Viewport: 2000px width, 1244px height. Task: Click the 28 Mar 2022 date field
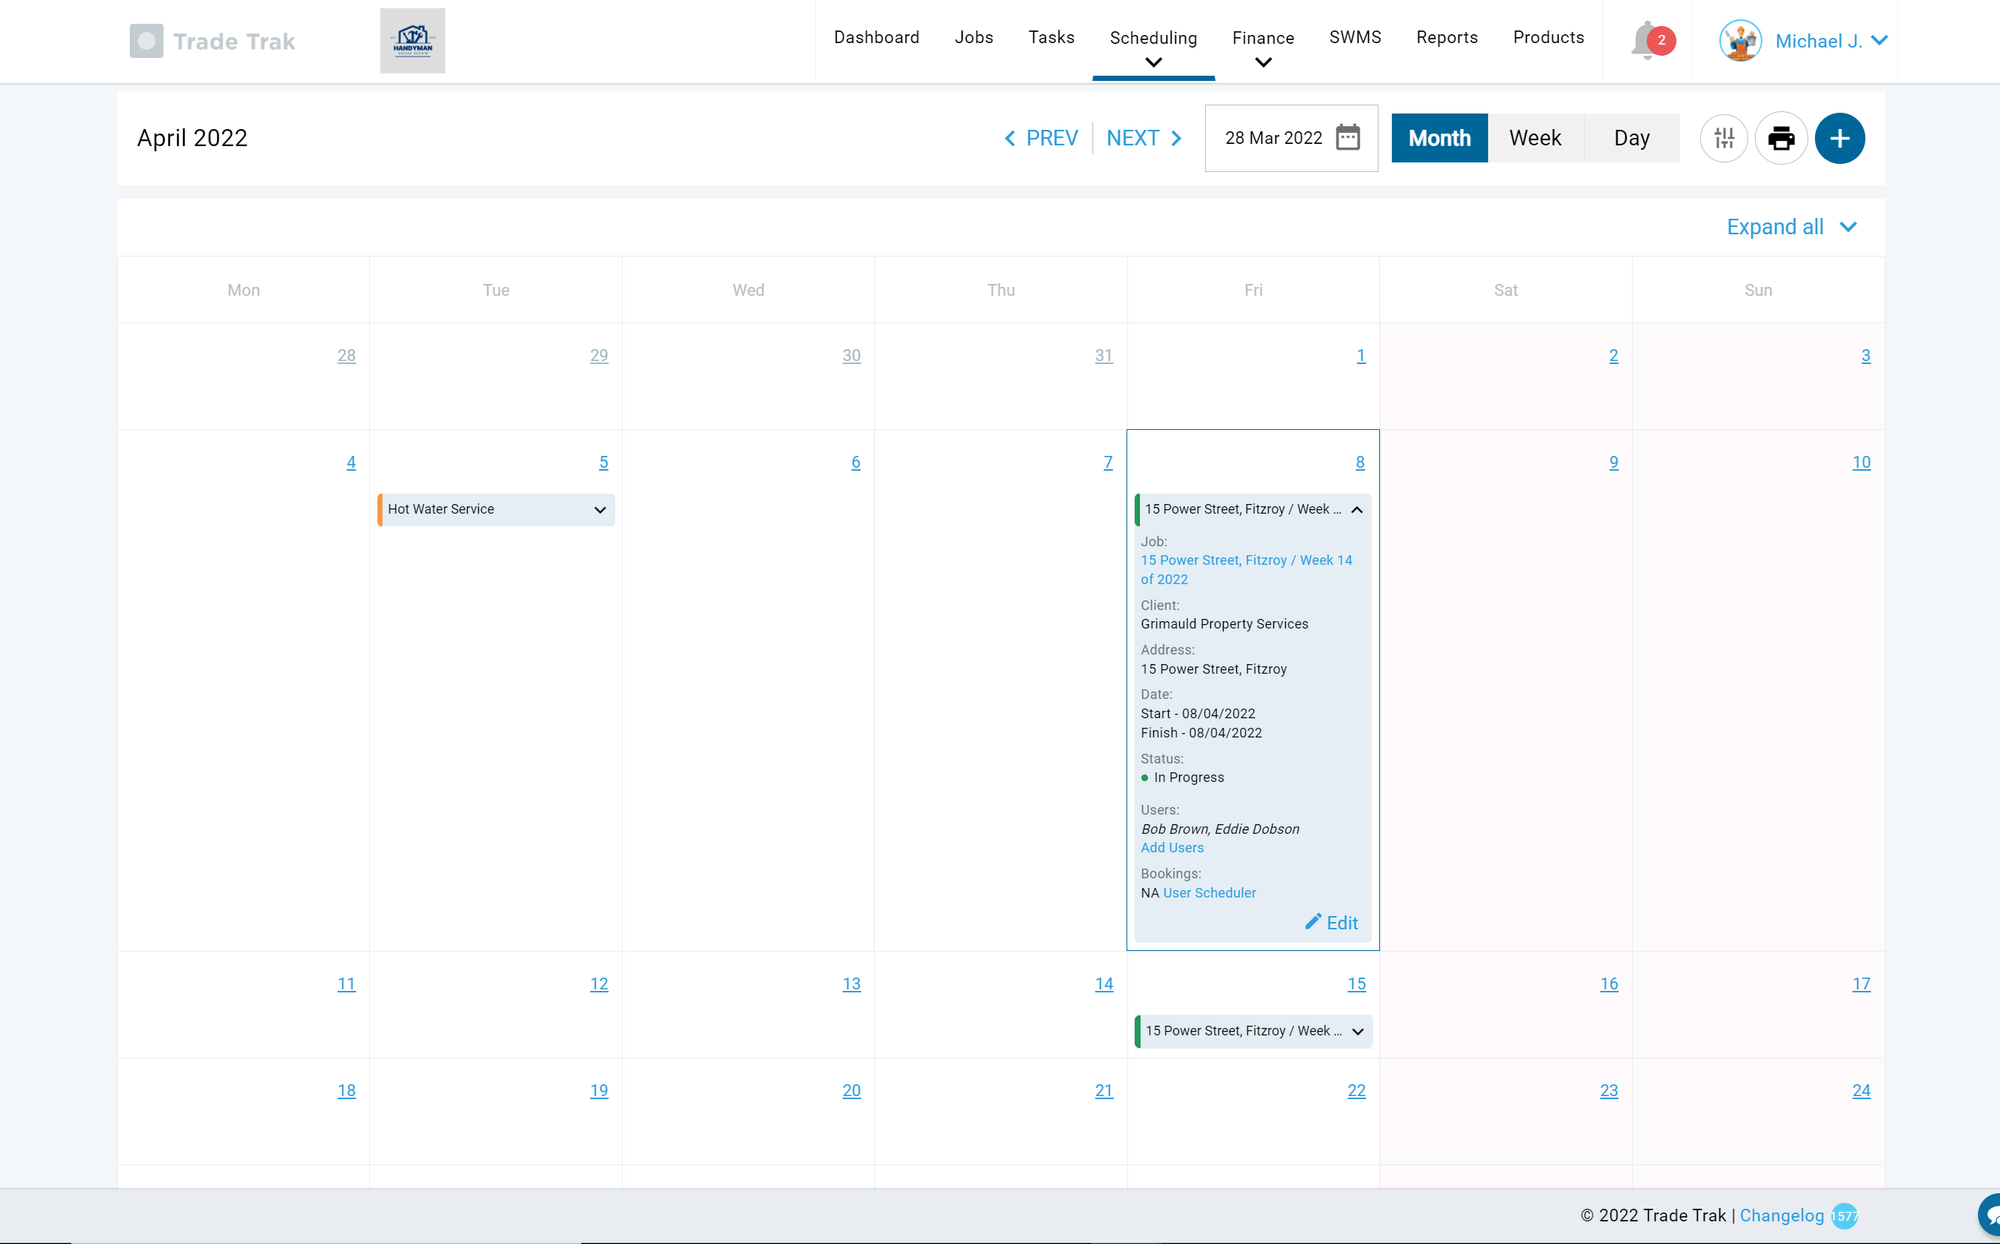click(1273, 138)
